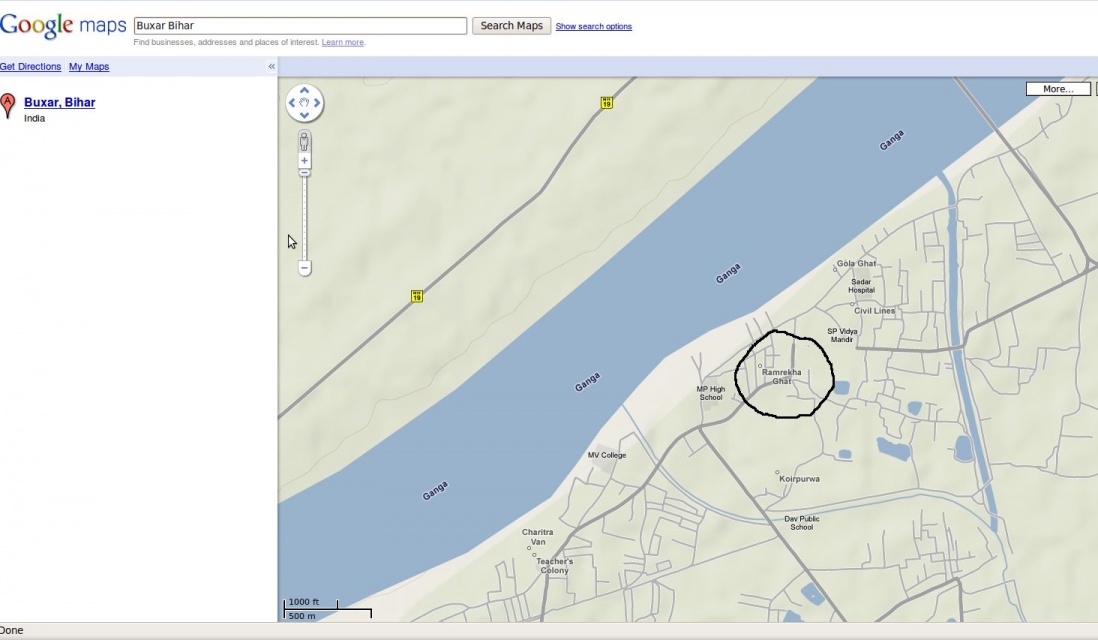
Task: Click the Search Maps button
Action: coord(511,26)
